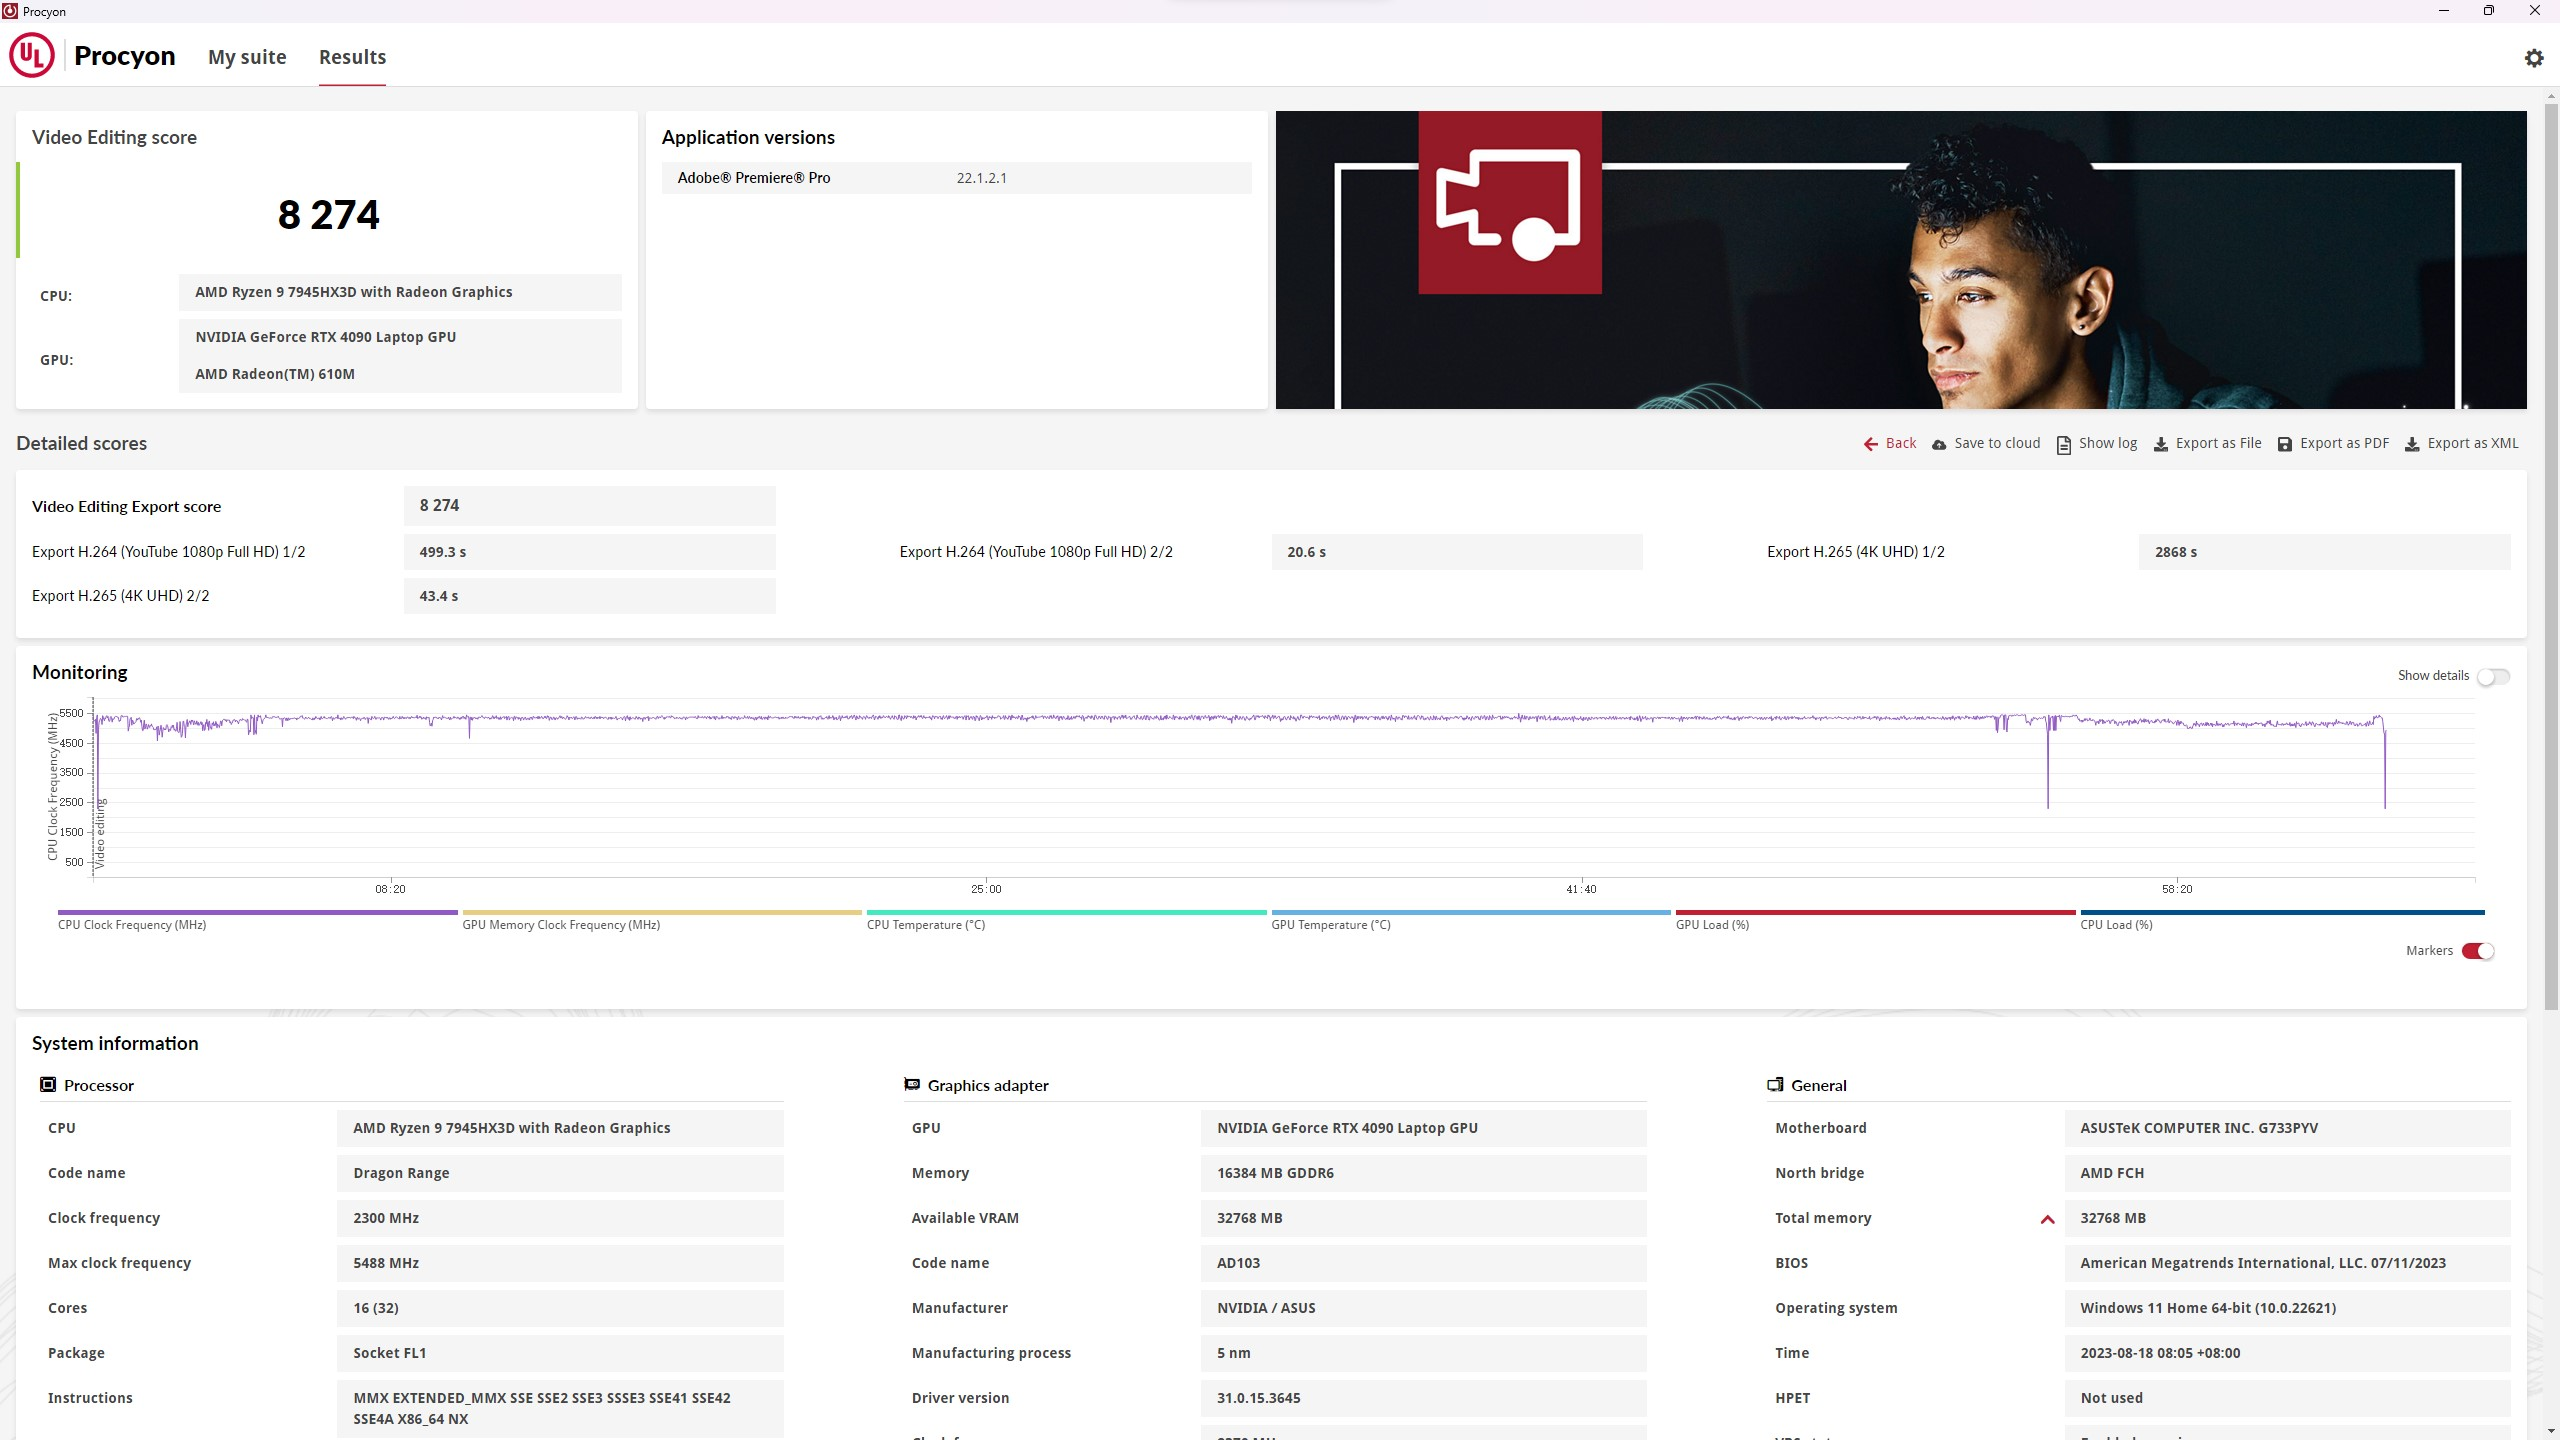Switch to the My suite tab
The width and height of the screenshot is (2560, 1440).
[x=247, y=57]
